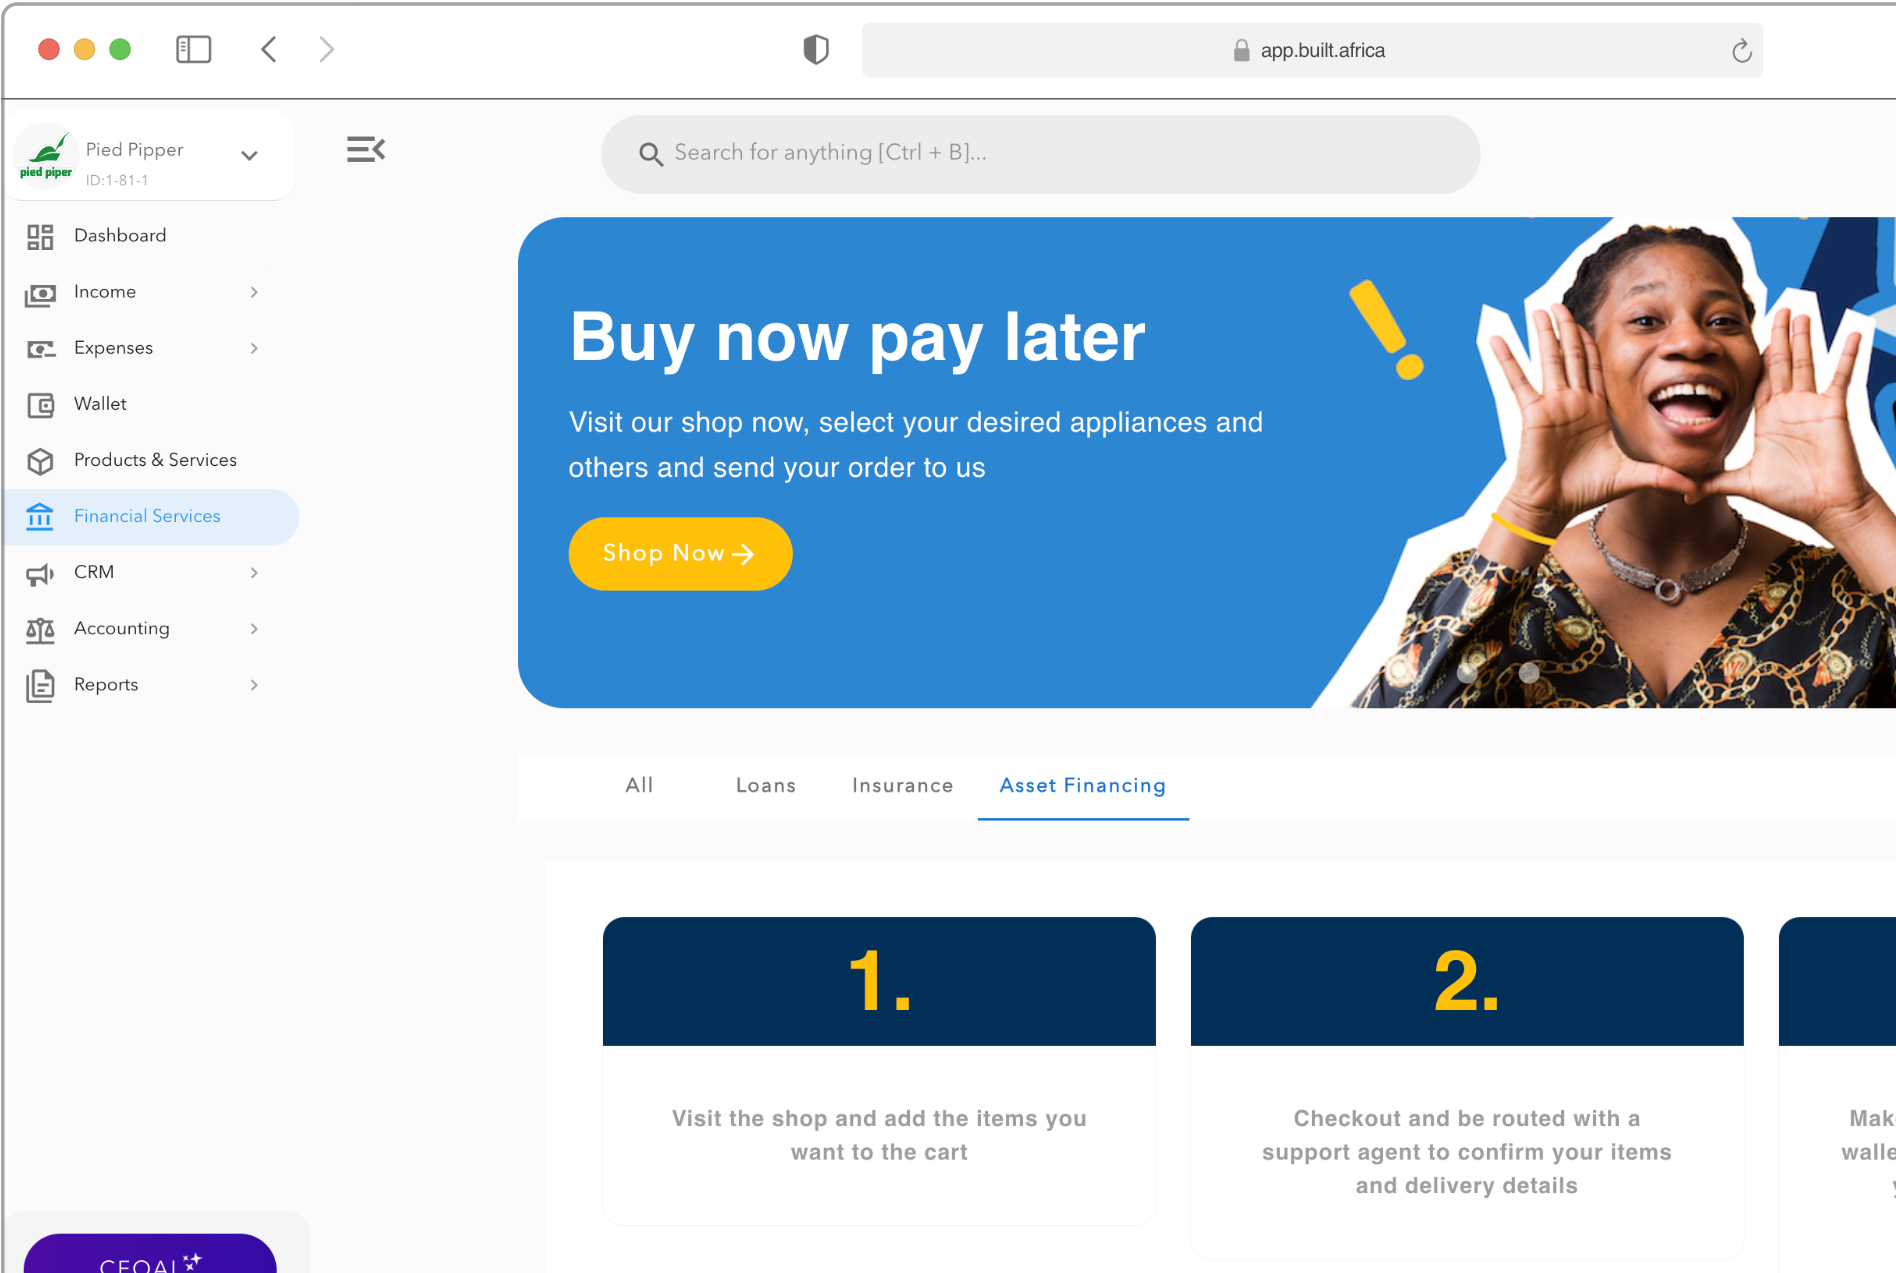The image size is (1896, 1273).
Task: Click the Shop Now button
Action: (680, 554)
